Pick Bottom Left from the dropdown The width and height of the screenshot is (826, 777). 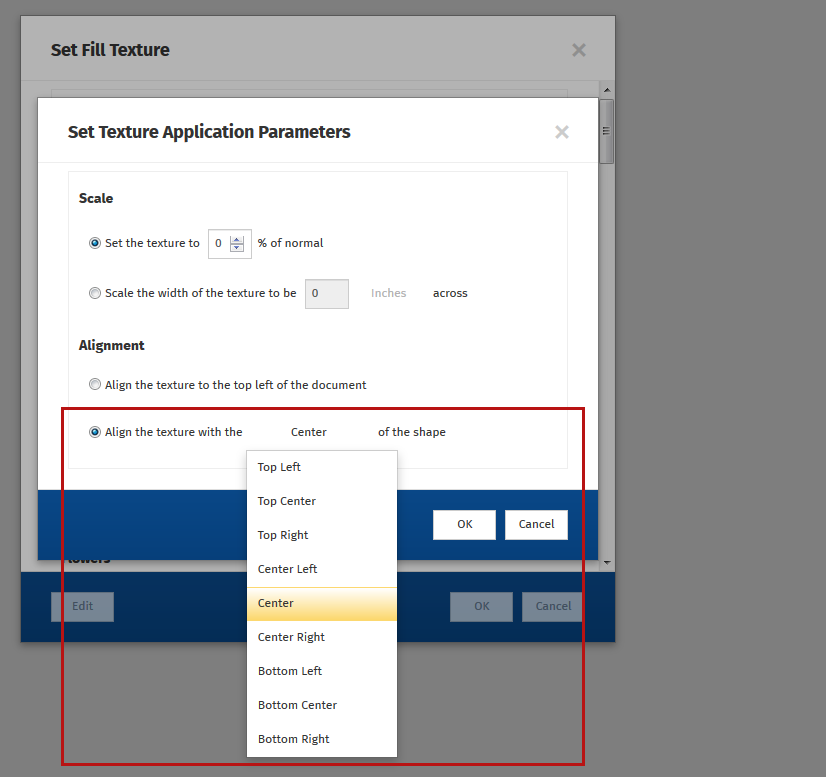tap(289, 671)
